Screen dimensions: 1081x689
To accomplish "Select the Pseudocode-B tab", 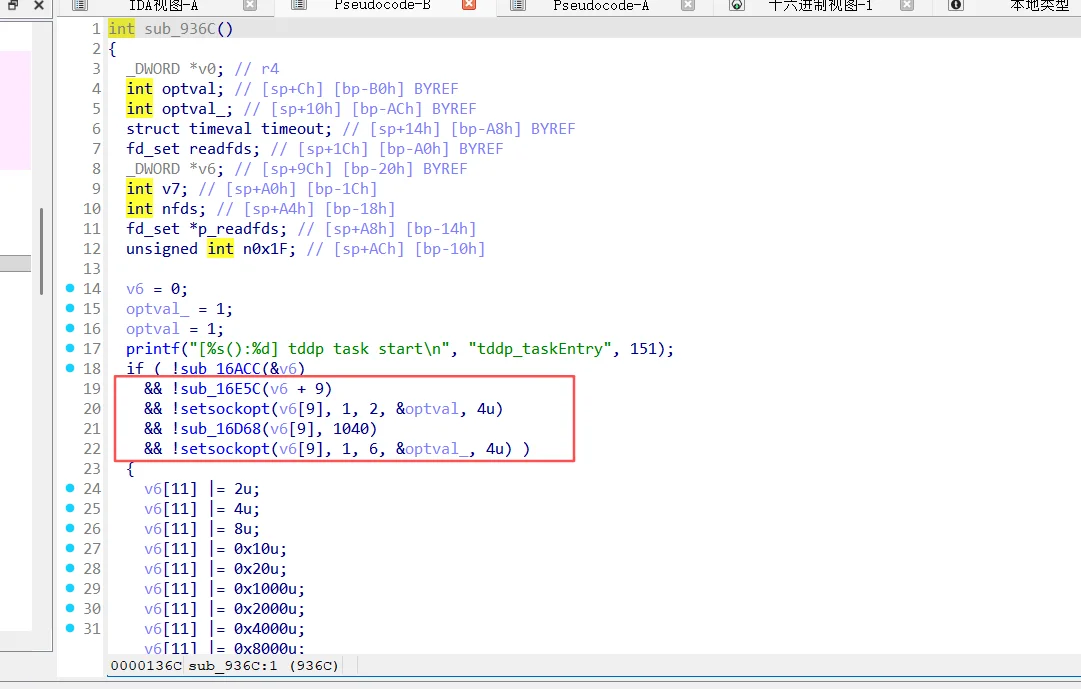I will pyautogui.click(x=382, y=6).
